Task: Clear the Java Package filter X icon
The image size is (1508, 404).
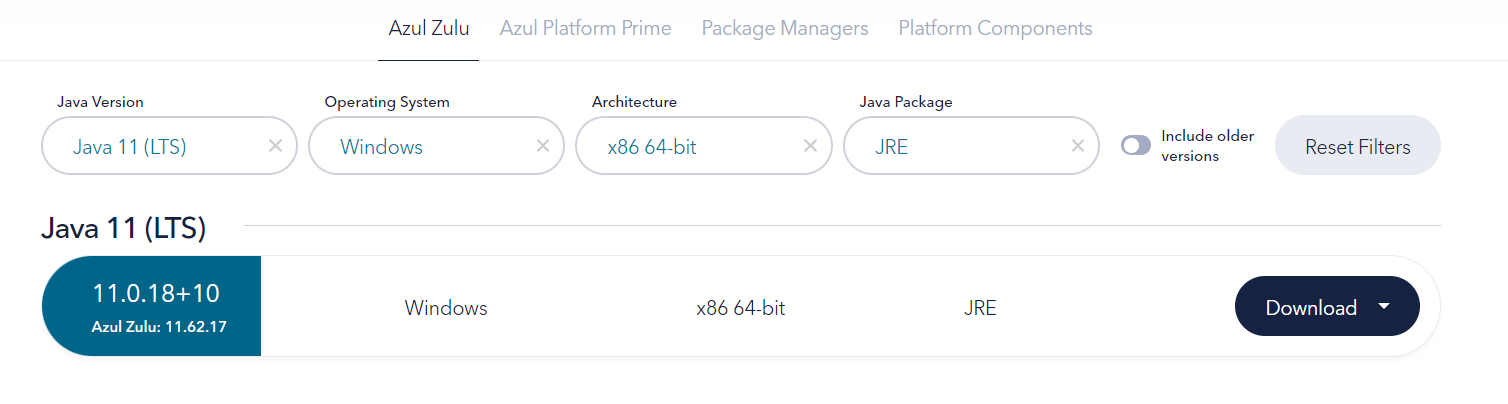Action: coord(1078,146)
